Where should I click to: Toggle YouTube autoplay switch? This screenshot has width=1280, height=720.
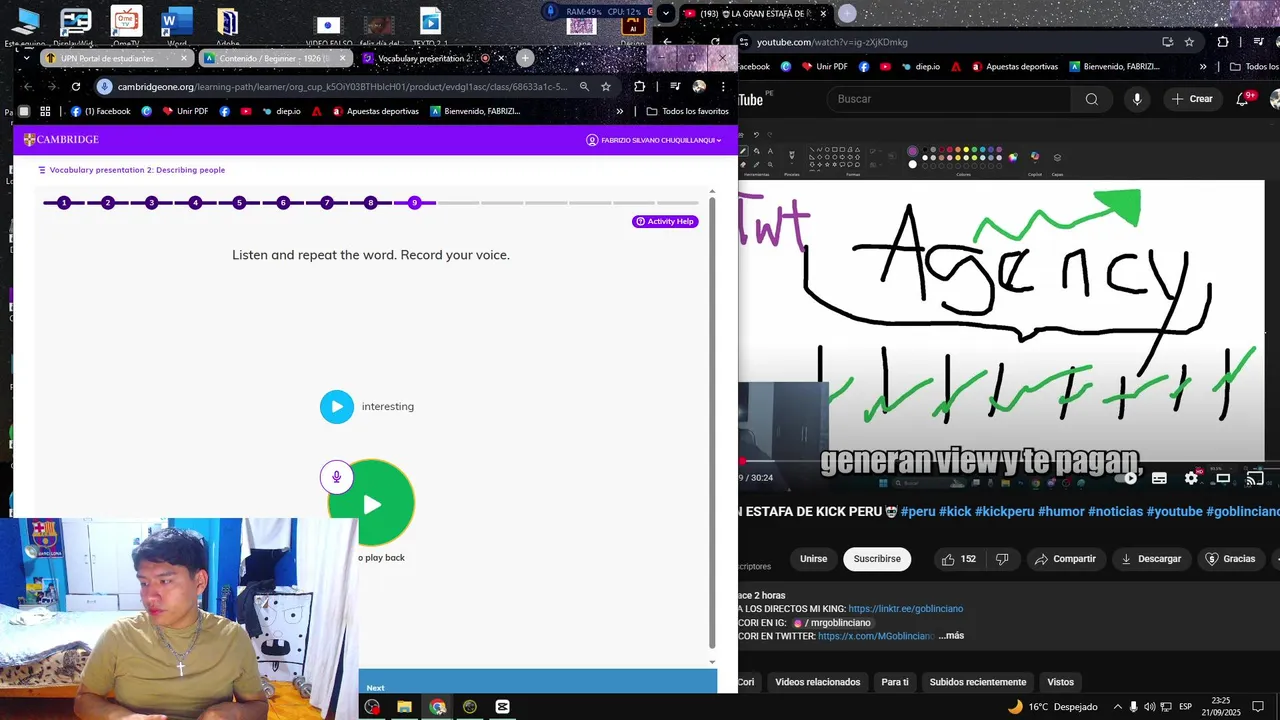[1124, 478]
